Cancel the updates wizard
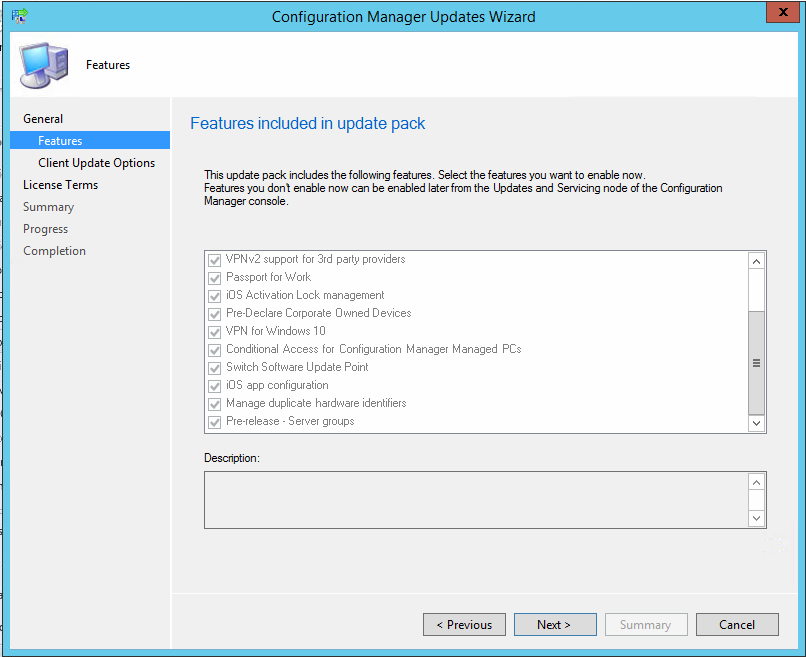Screen dimensions: 806x657 tap(737, 624)
